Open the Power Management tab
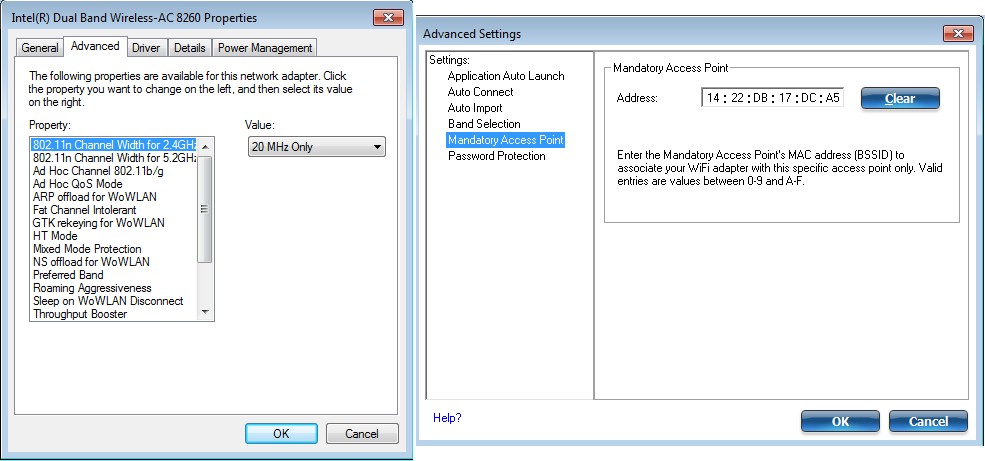Screen dimensions: 985x461 pyautogui.click(x=264, y=48)
